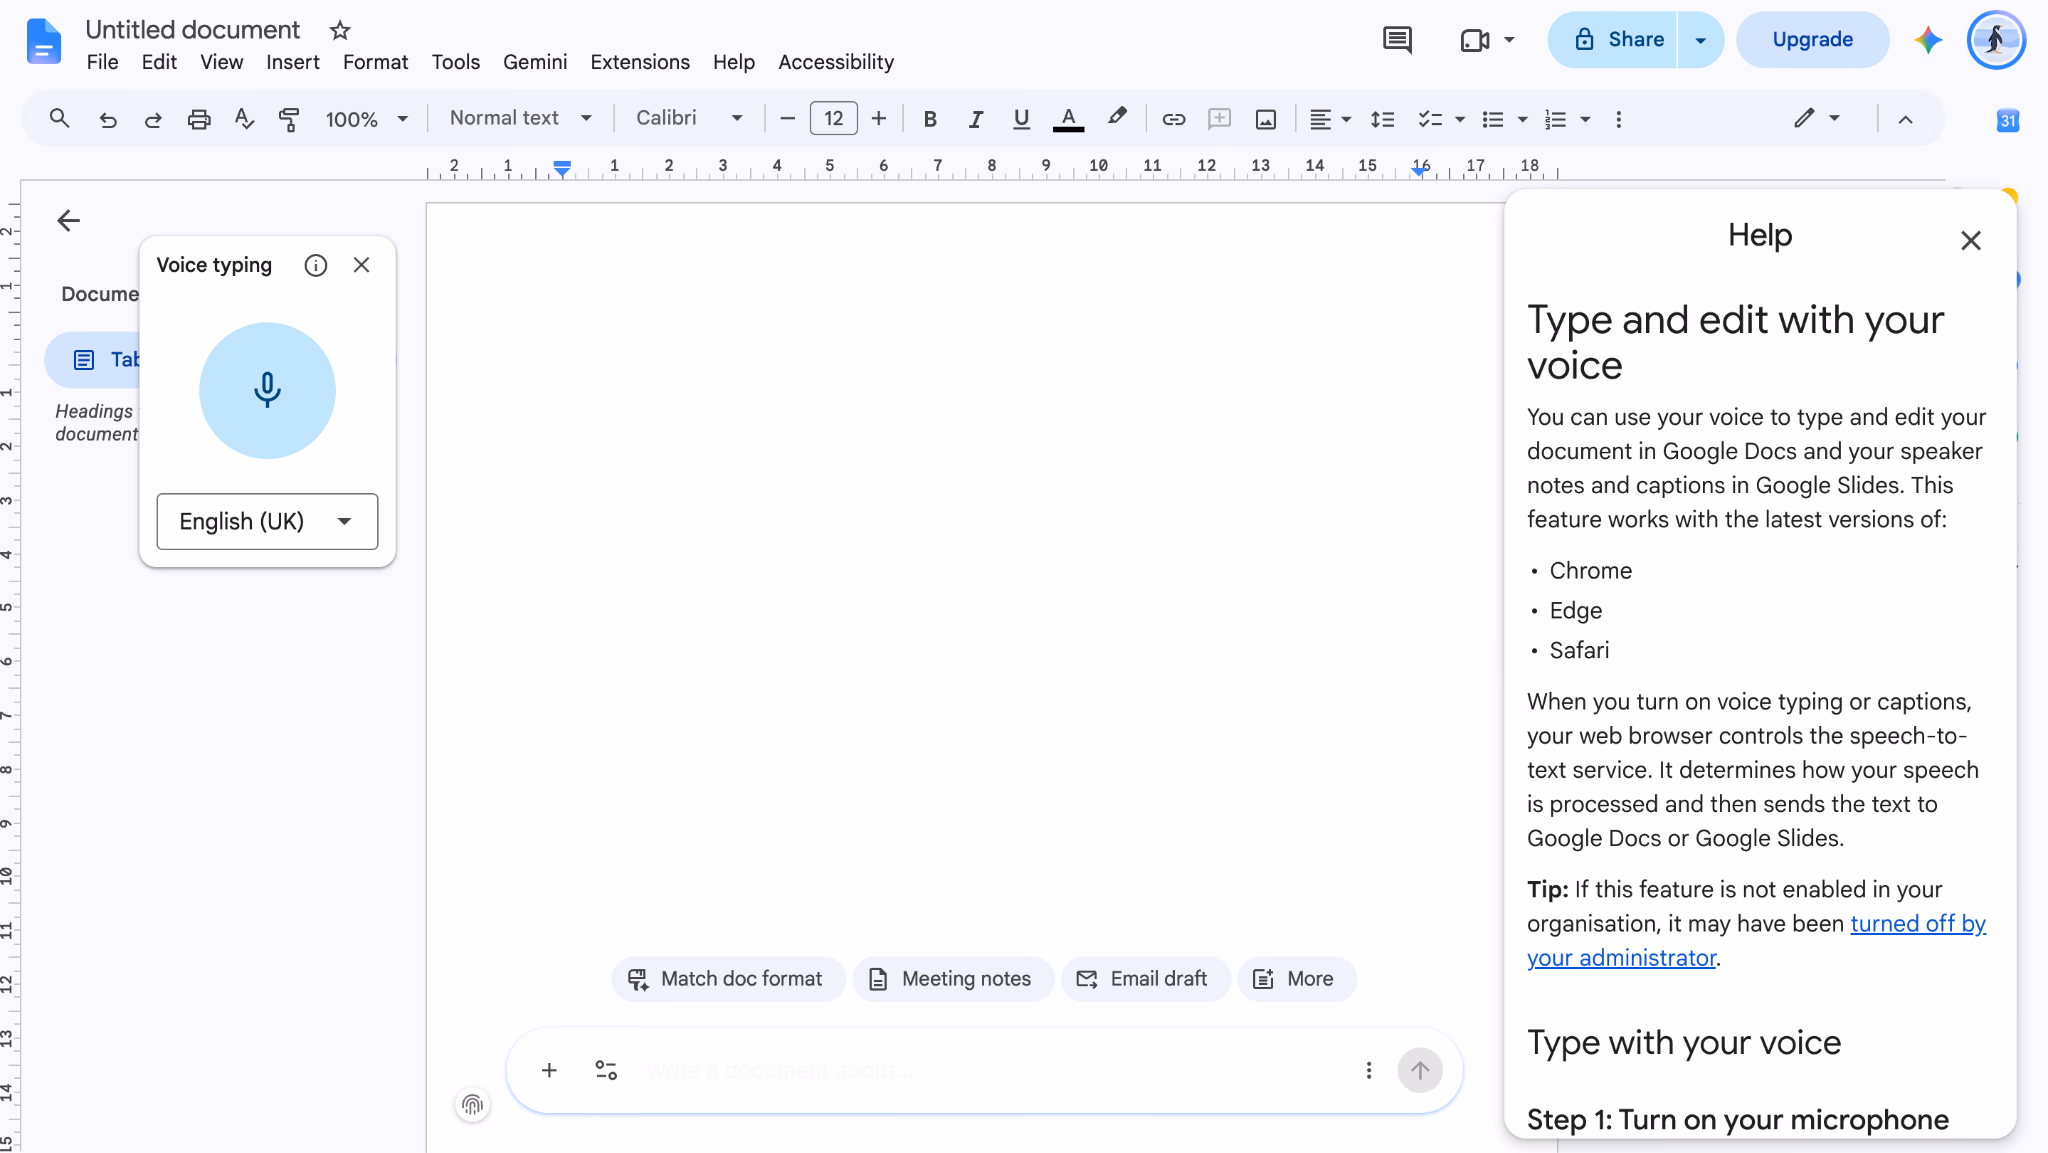Click the line and paragraph spacing icon
Viewport: 2048px width, 1153px height.
point(1382,119)
